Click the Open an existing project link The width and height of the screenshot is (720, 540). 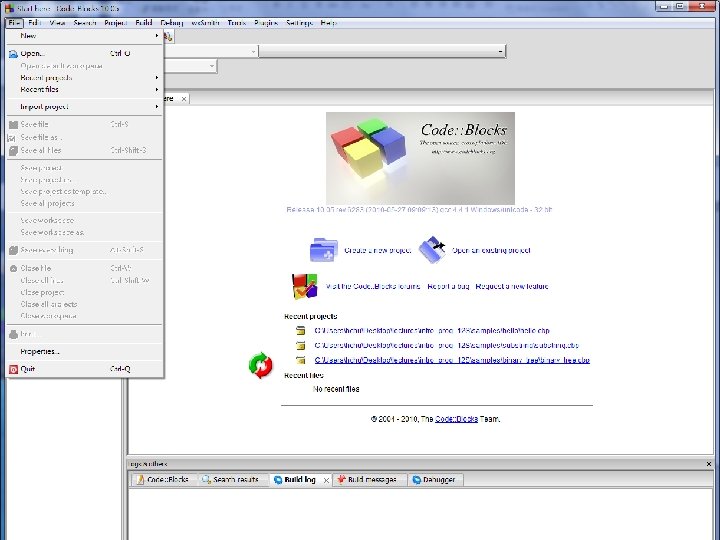point(491,250)
